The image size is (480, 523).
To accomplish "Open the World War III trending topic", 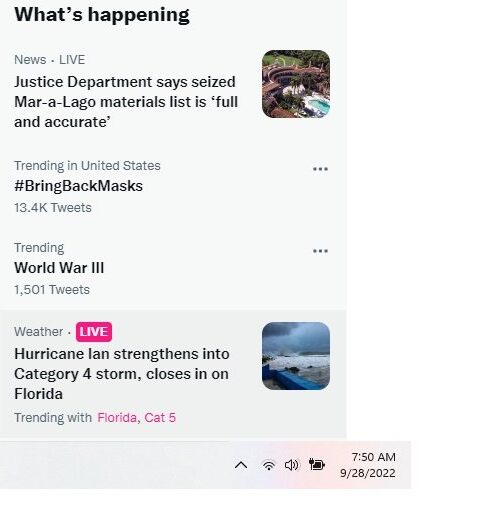I will click(59, 268).
